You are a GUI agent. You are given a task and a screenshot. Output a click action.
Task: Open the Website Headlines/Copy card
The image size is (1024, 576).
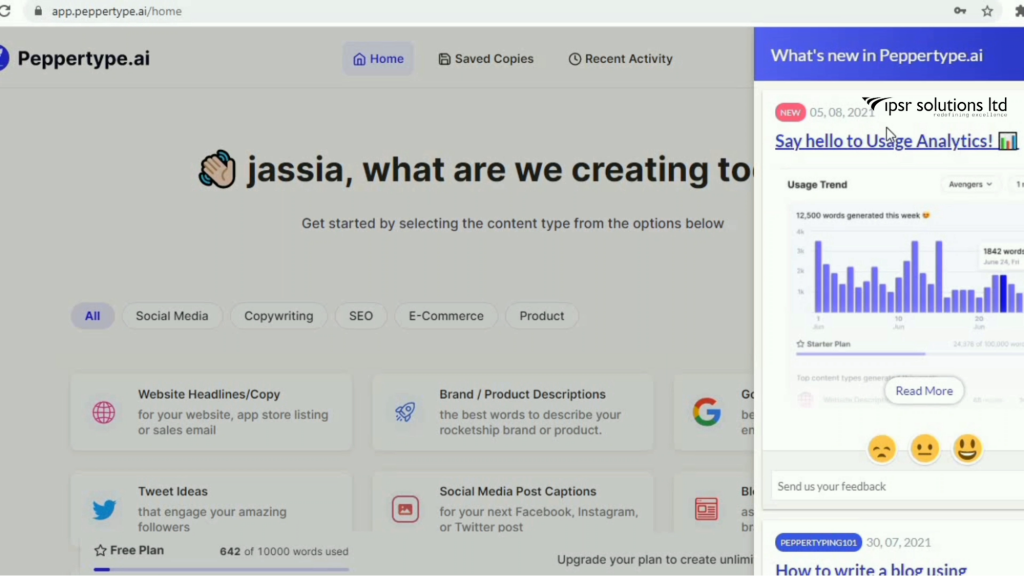coord(211,412)
